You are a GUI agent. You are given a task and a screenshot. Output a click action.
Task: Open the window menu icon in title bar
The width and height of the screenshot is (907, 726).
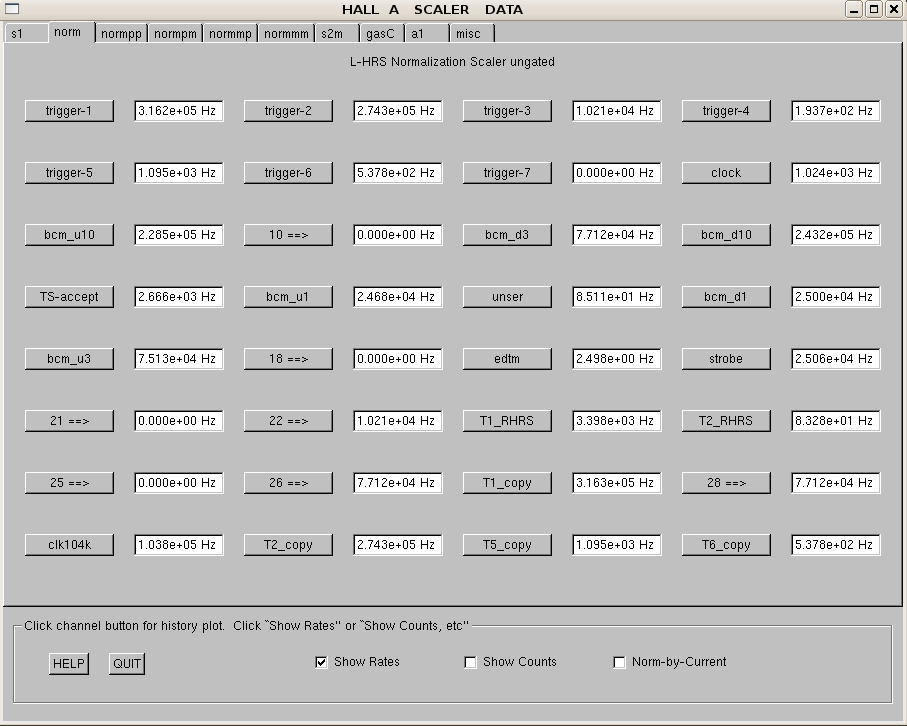pyautogui.click(x=12, y=9)
